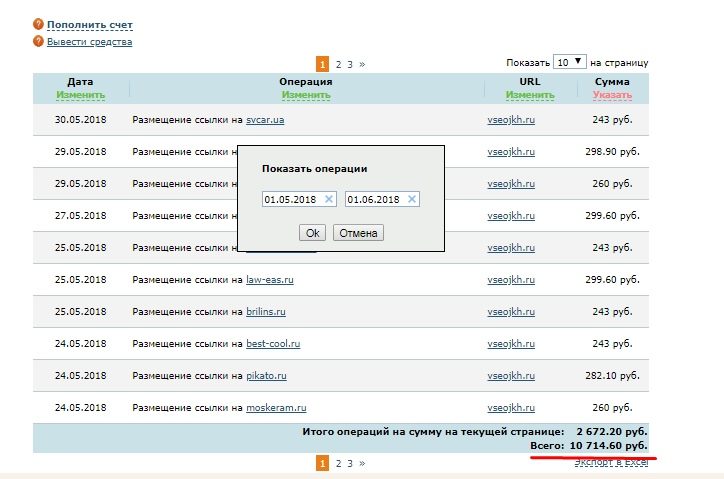Expand the rows-per-page dropdown showing 10
724x479 pixels.
570,62
